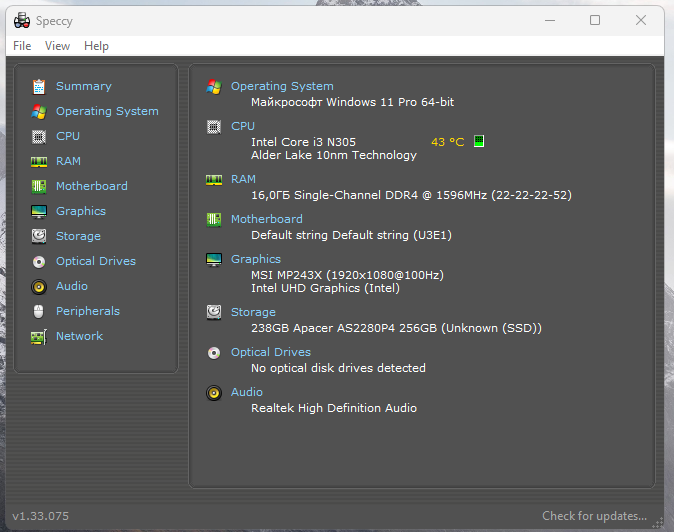Click the Audio speaker icon in summary panel
674x532 pixels.
click(214, 393)
